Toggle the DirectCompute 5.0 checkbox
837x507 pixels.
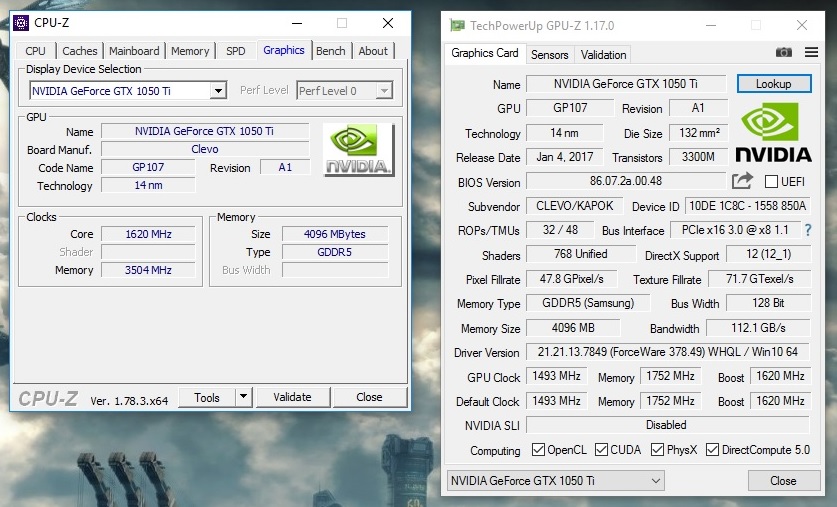coord(712,449)
